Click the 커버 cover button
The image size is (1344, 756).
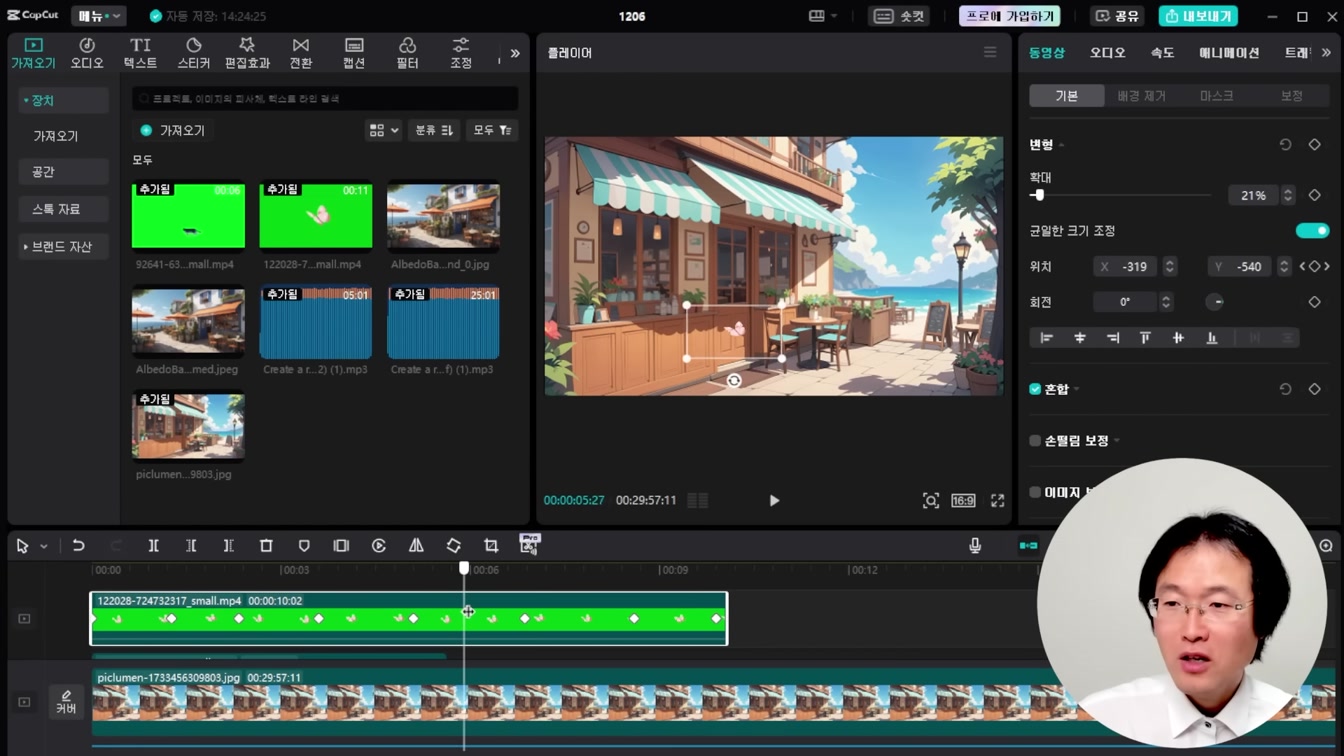point(66,702)
